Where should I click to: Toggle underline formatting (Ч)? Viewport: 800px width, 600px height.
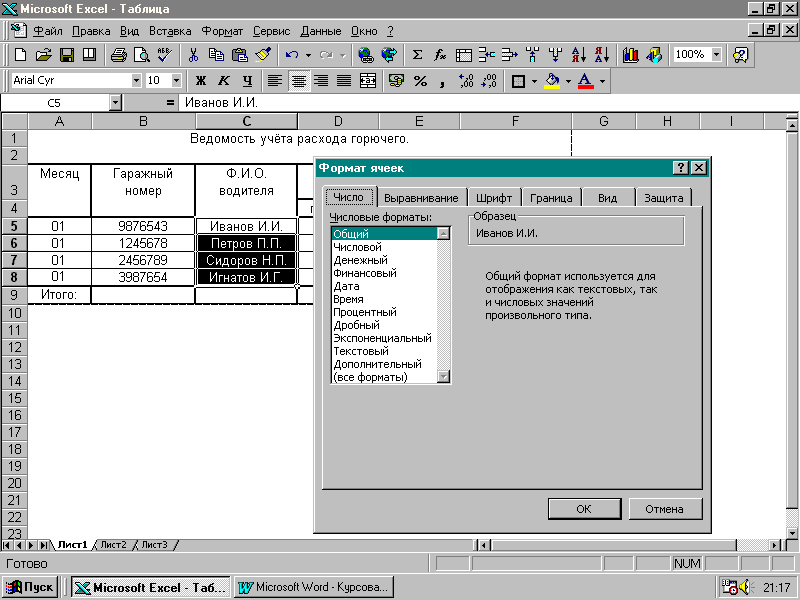pyautogui.click(x=246, y=80)
